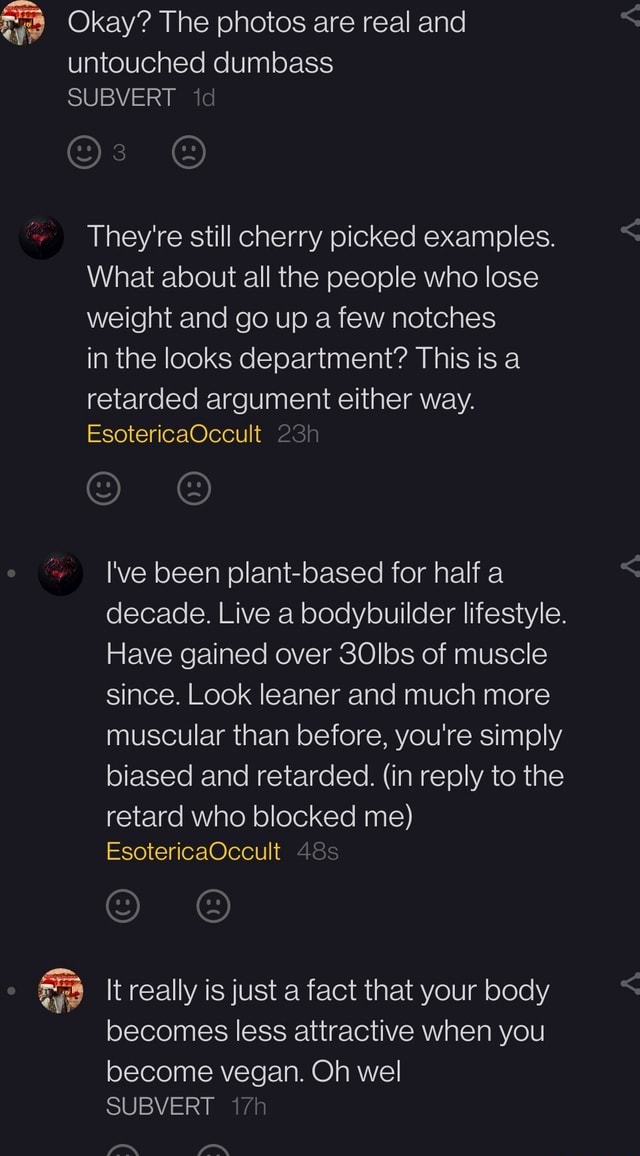Click avatar next to 'It really is just a fact'
The image size is (640, 1156).
tap(62, 990)
